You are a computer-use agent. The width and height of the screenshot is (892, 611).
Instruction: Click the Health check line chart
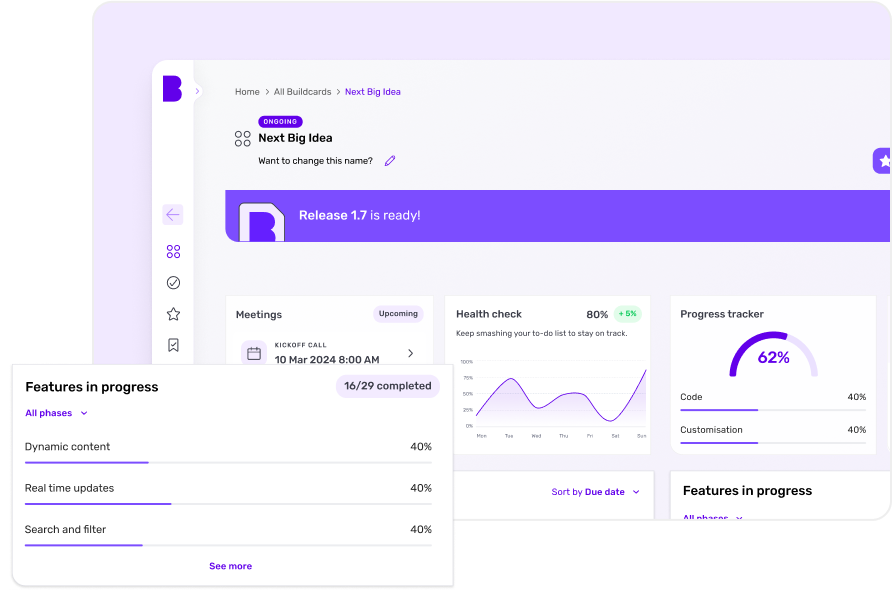tap(555, 398)
